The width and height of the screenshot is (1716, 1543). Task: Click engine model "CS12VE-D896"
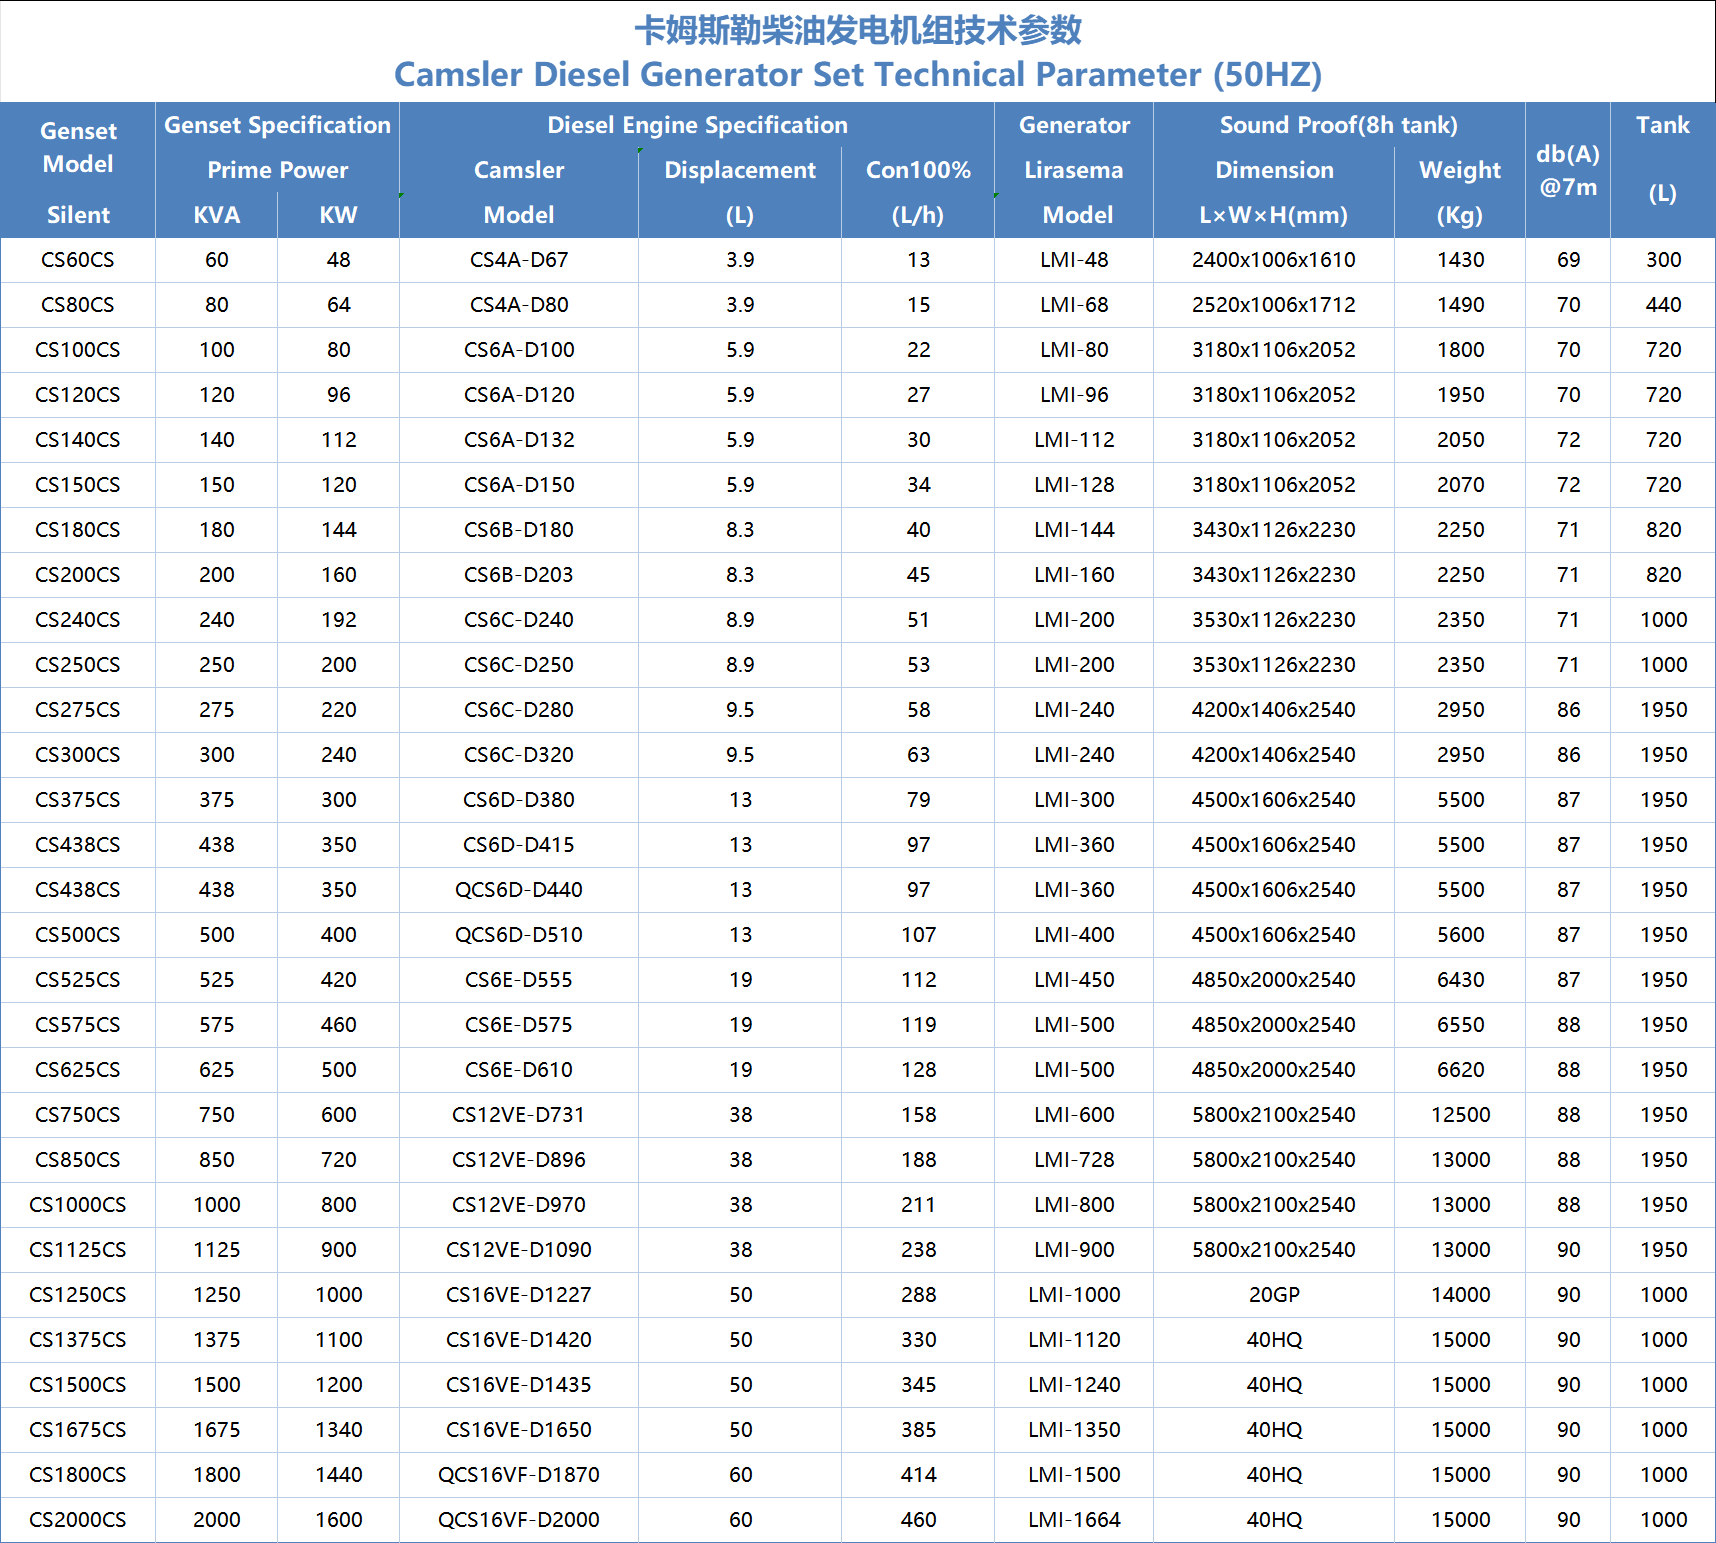tap(519, 1160)
